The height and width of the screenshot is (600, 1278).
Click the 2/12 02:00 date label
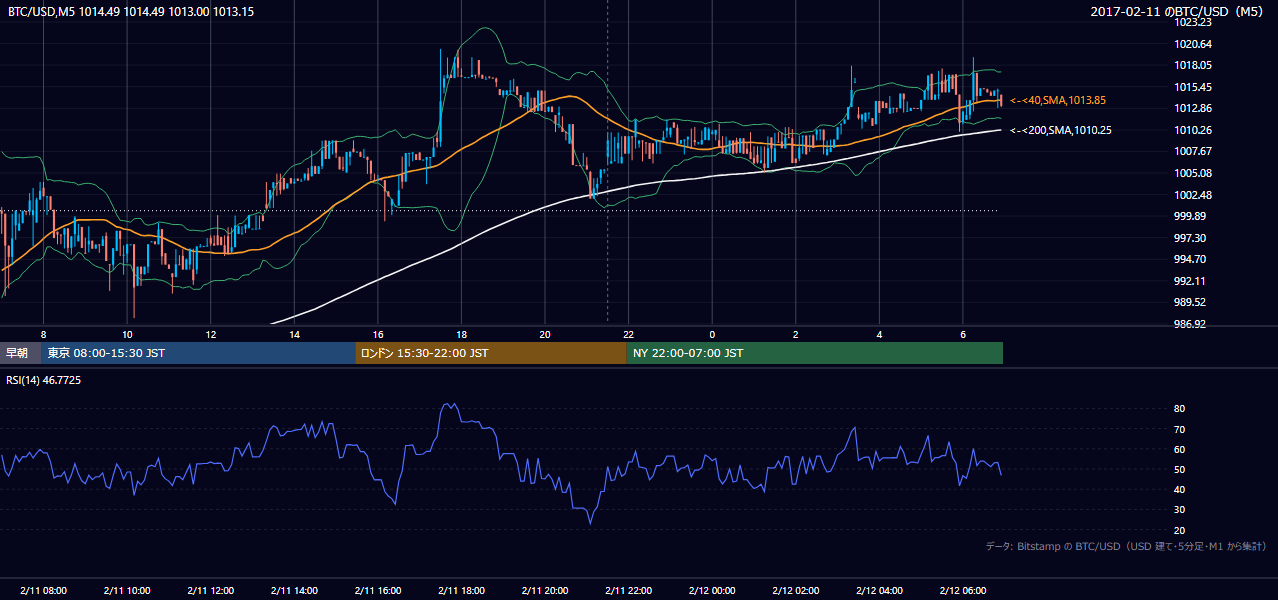click(795, 590)
